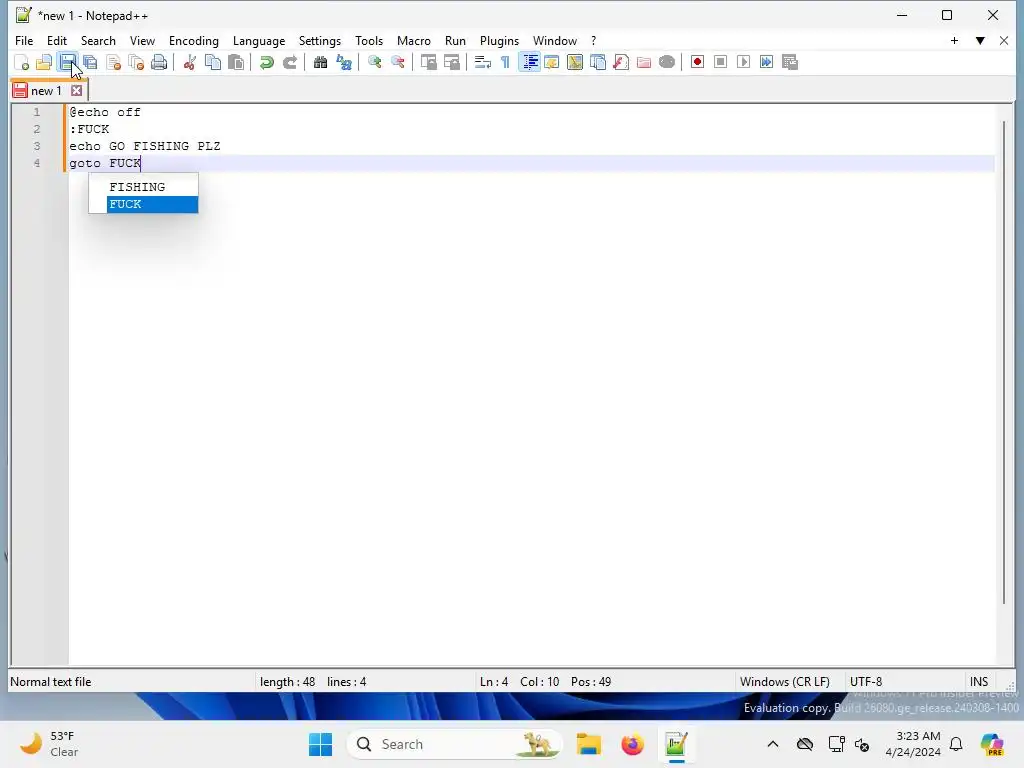The image size is (1024, 768).
Task: Zoom in using magnifier plus icon
Action: [374, 63]
